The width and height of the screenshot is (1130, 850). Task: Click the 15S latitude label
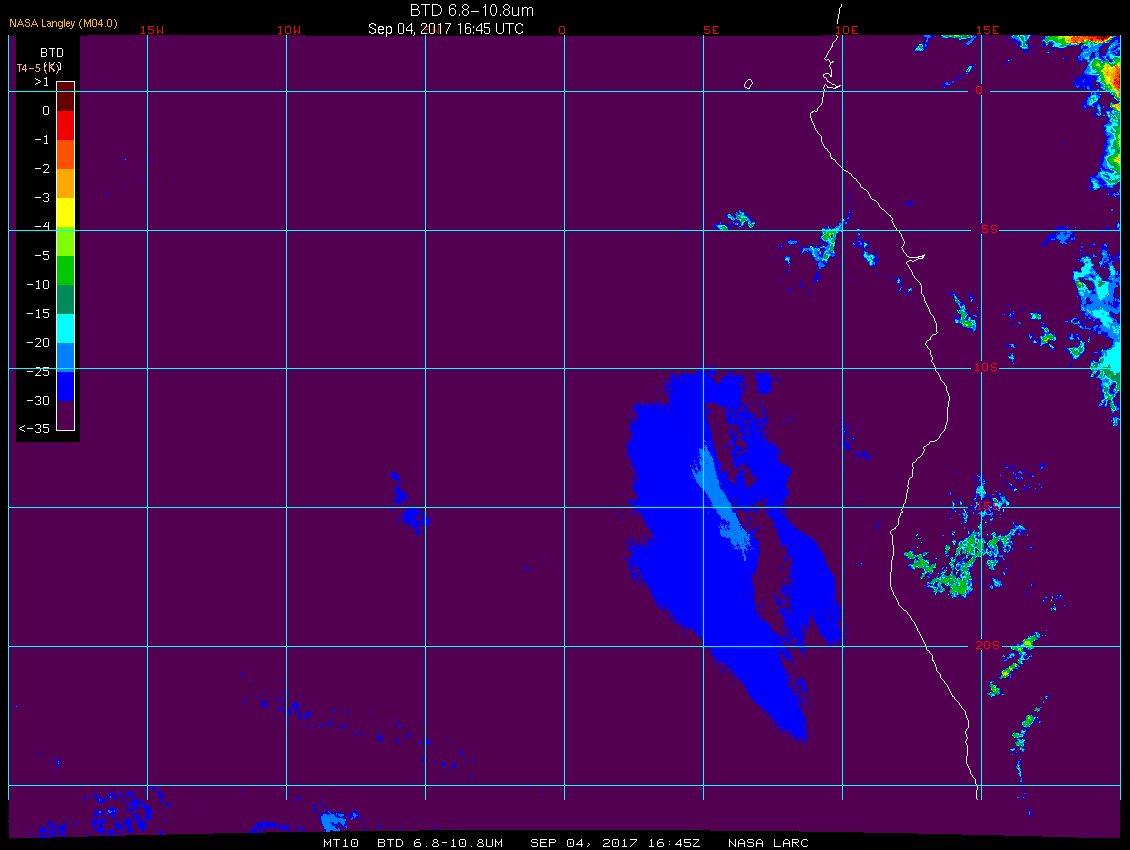986,506
